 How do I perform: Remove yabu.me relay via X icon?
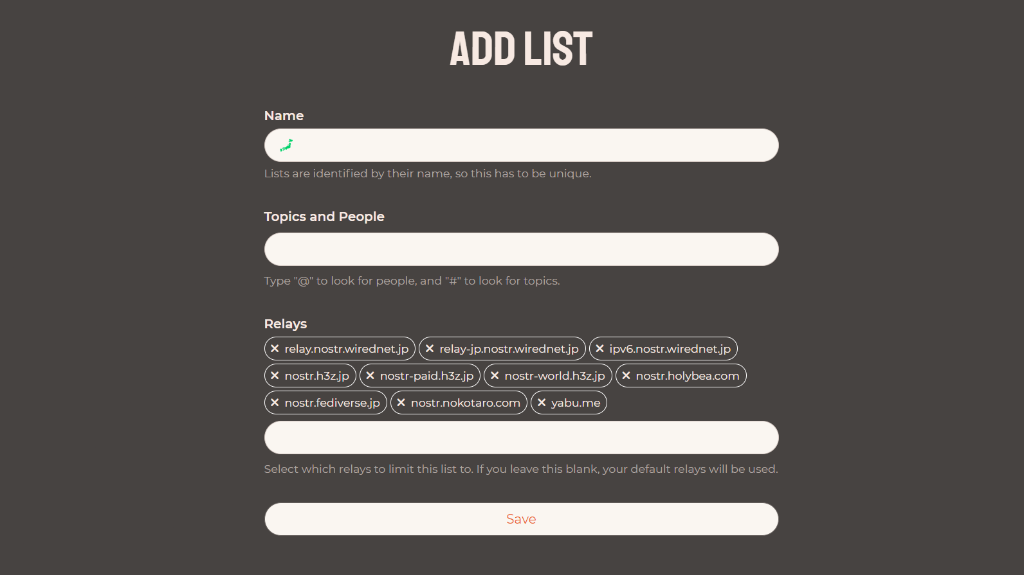point(541,403)
